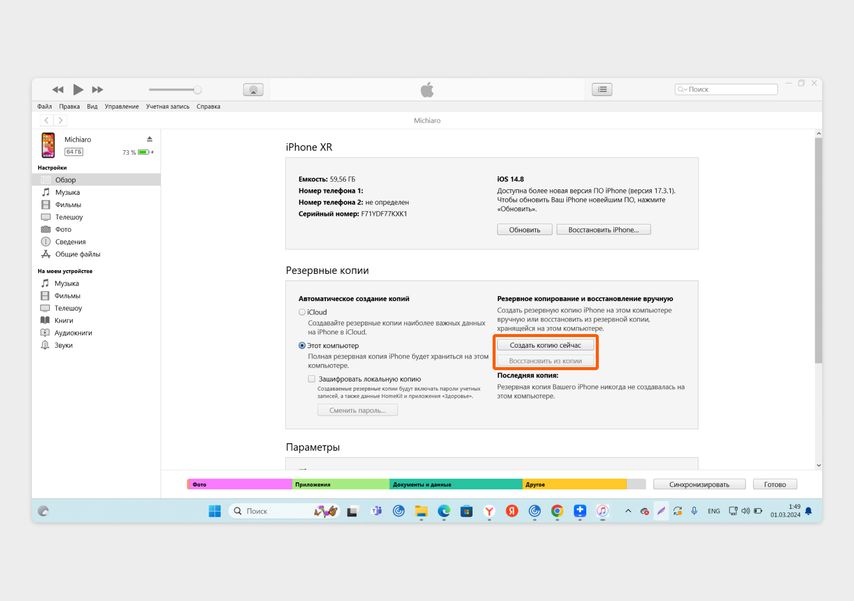Click the vertical scrollbar thumb
This screenshot has width=854, height=601.
point(818,251)
